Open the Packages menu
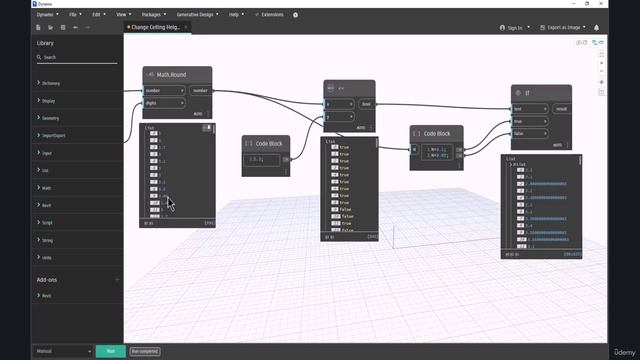 [154, 15]
